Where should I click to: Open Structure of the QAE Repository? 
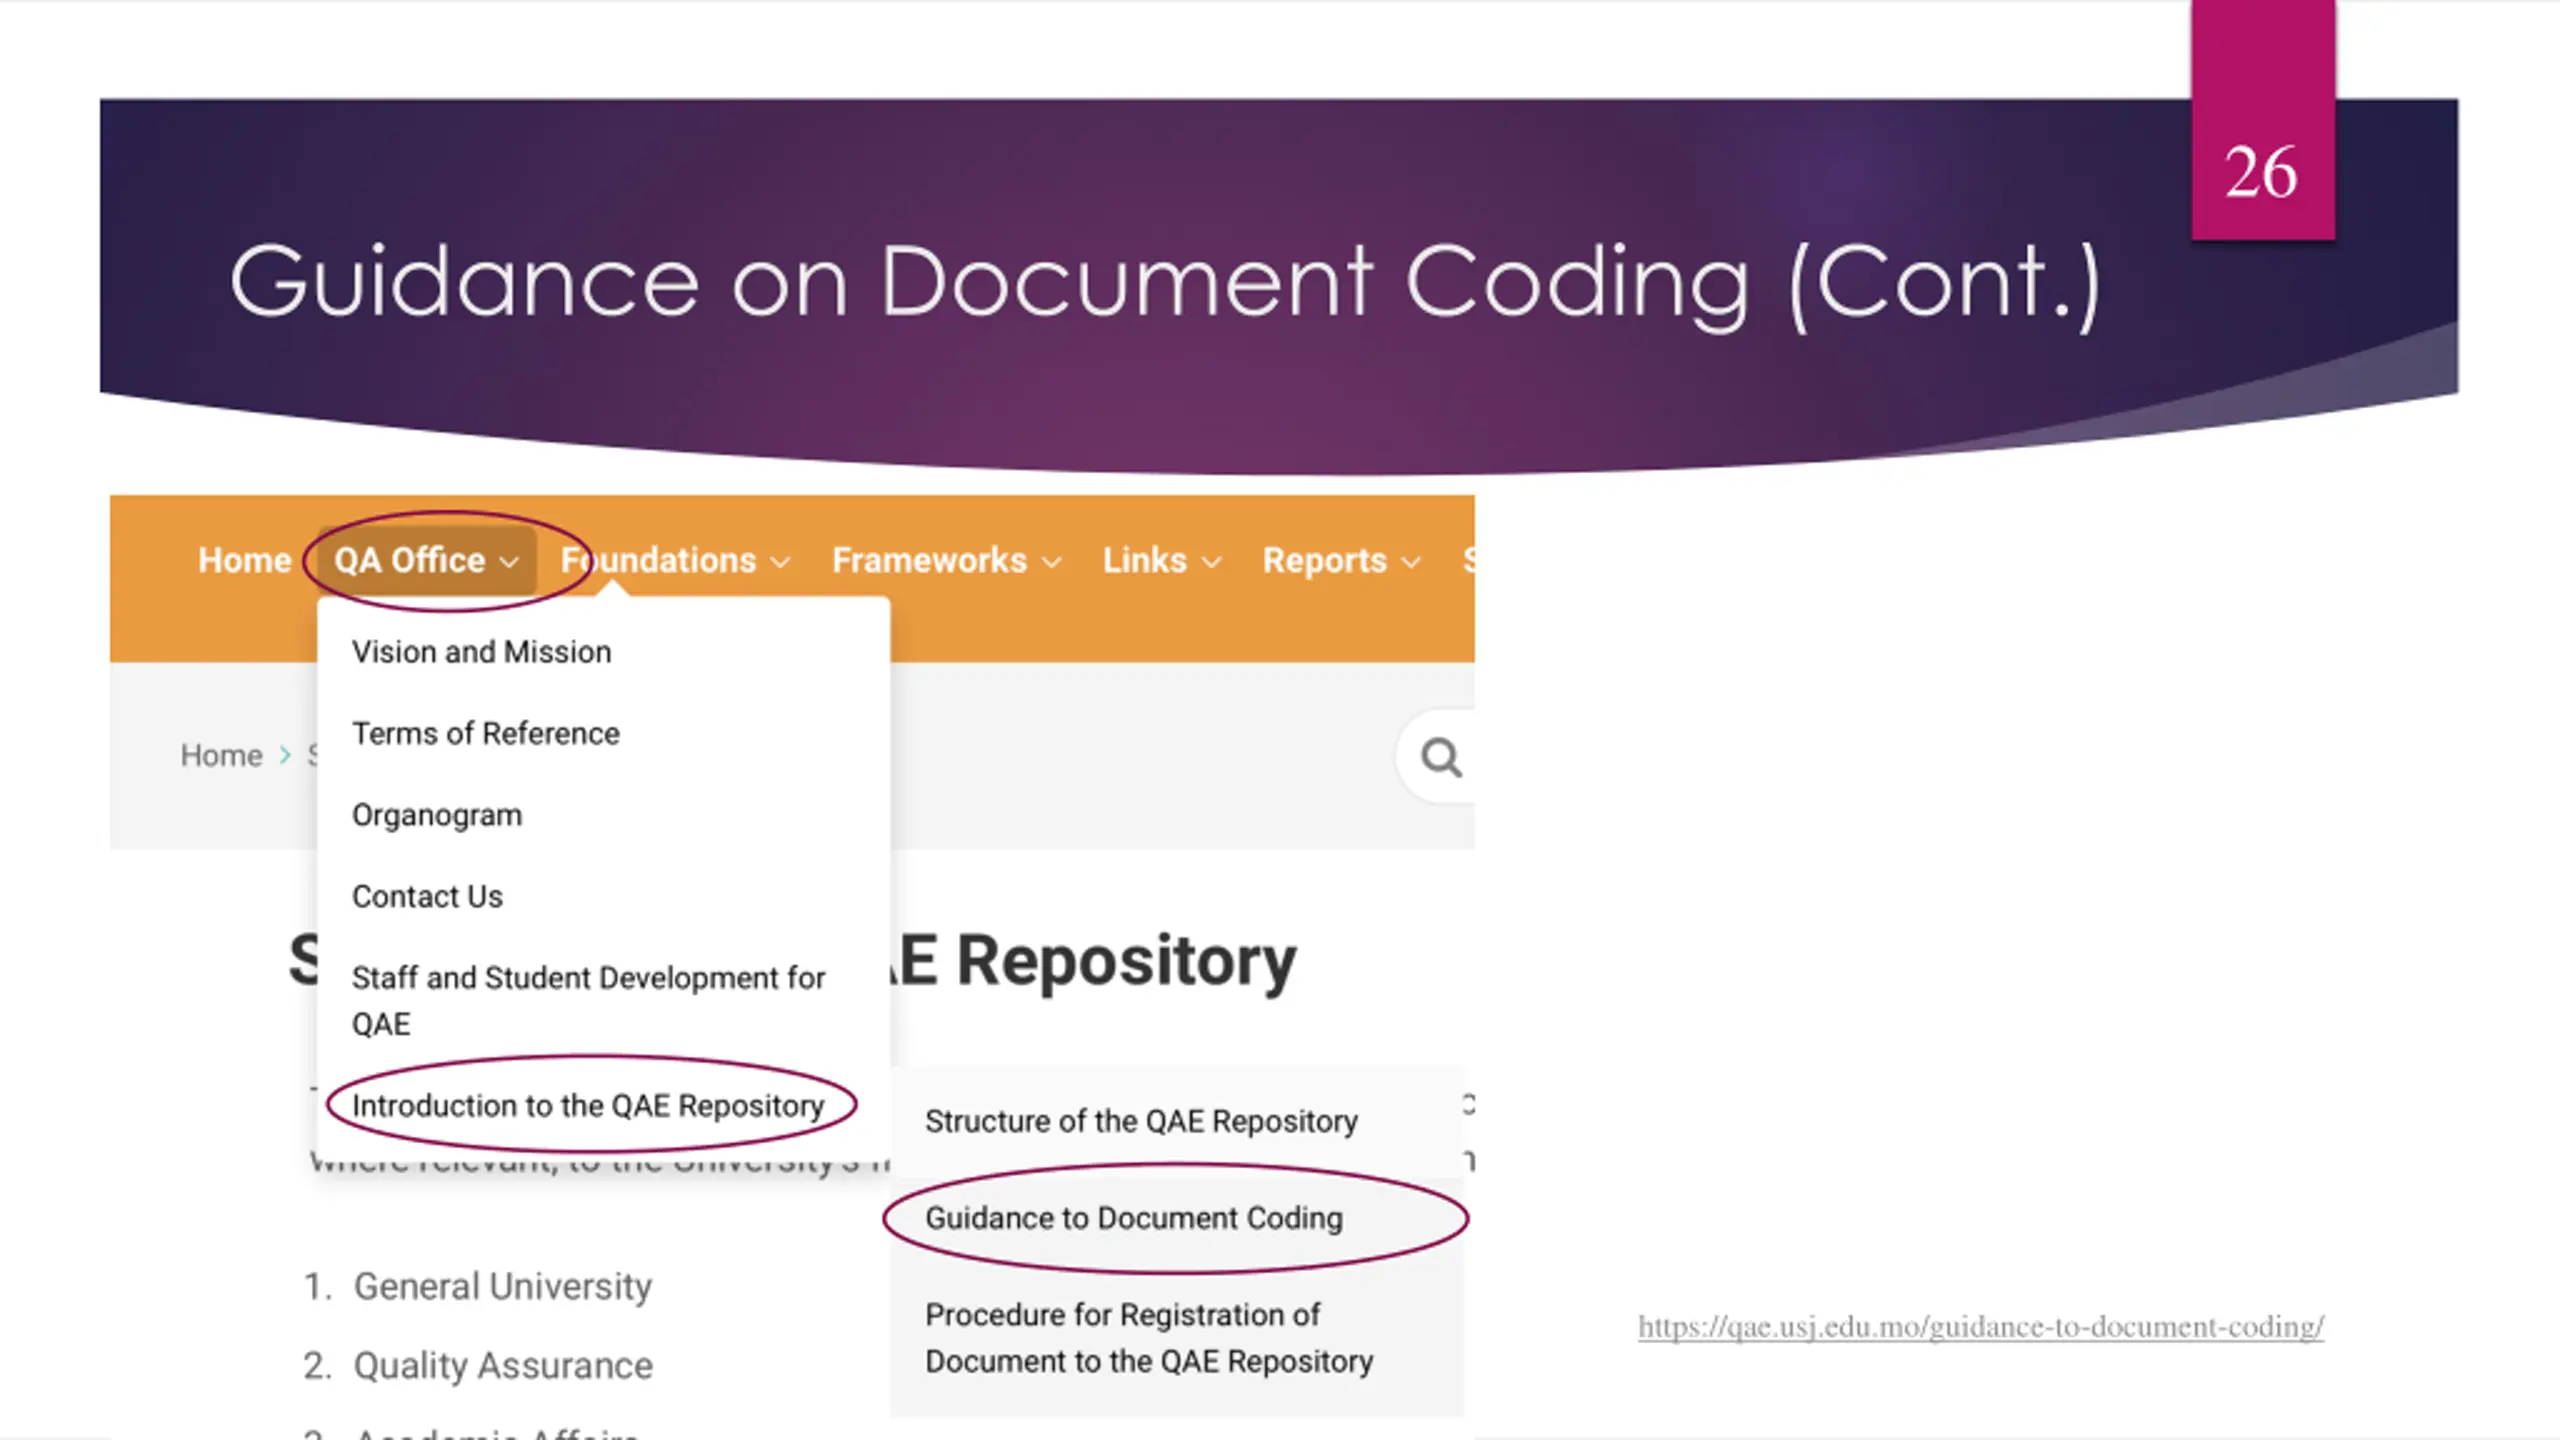pyautogui.click(x=1141, y=1121)
